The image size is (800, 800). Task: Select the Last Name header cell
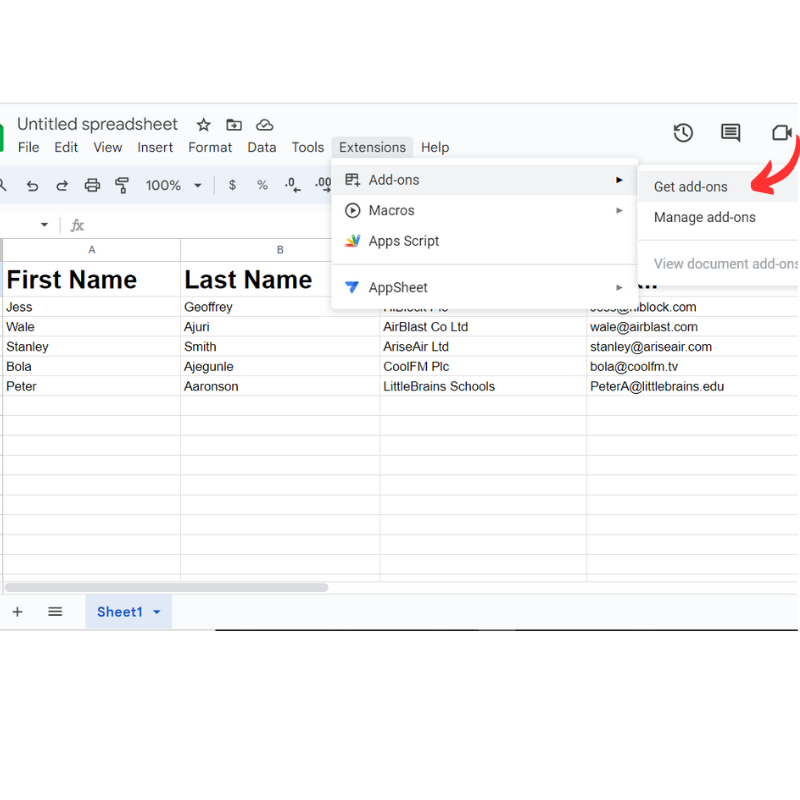pyautogui.click(x=256, y=280)
